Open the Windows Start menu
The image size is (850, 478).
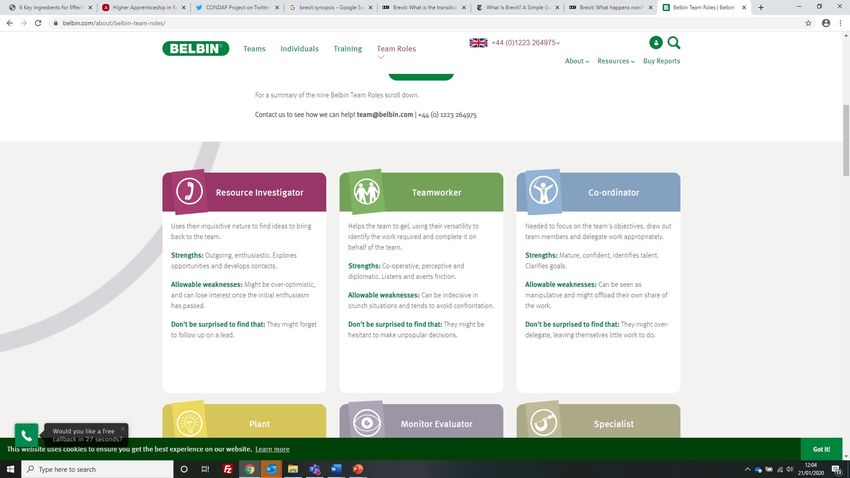point(10,469)
